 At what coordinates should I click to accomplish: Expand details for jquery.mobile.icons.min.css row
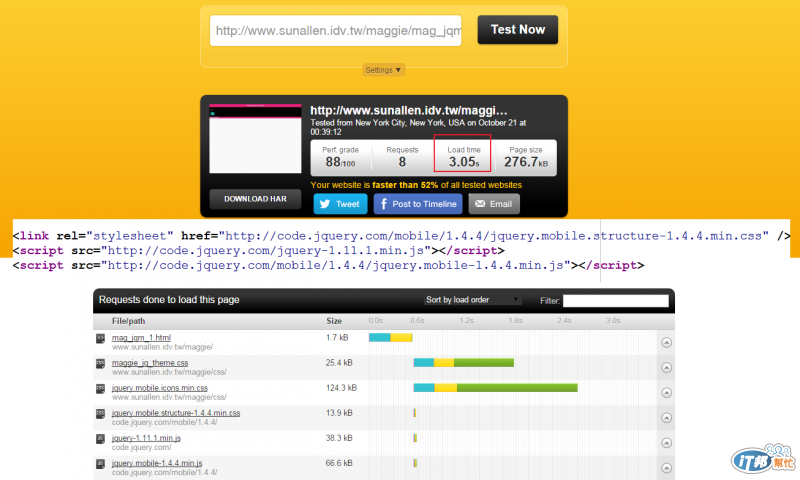(x=666, y=393)
